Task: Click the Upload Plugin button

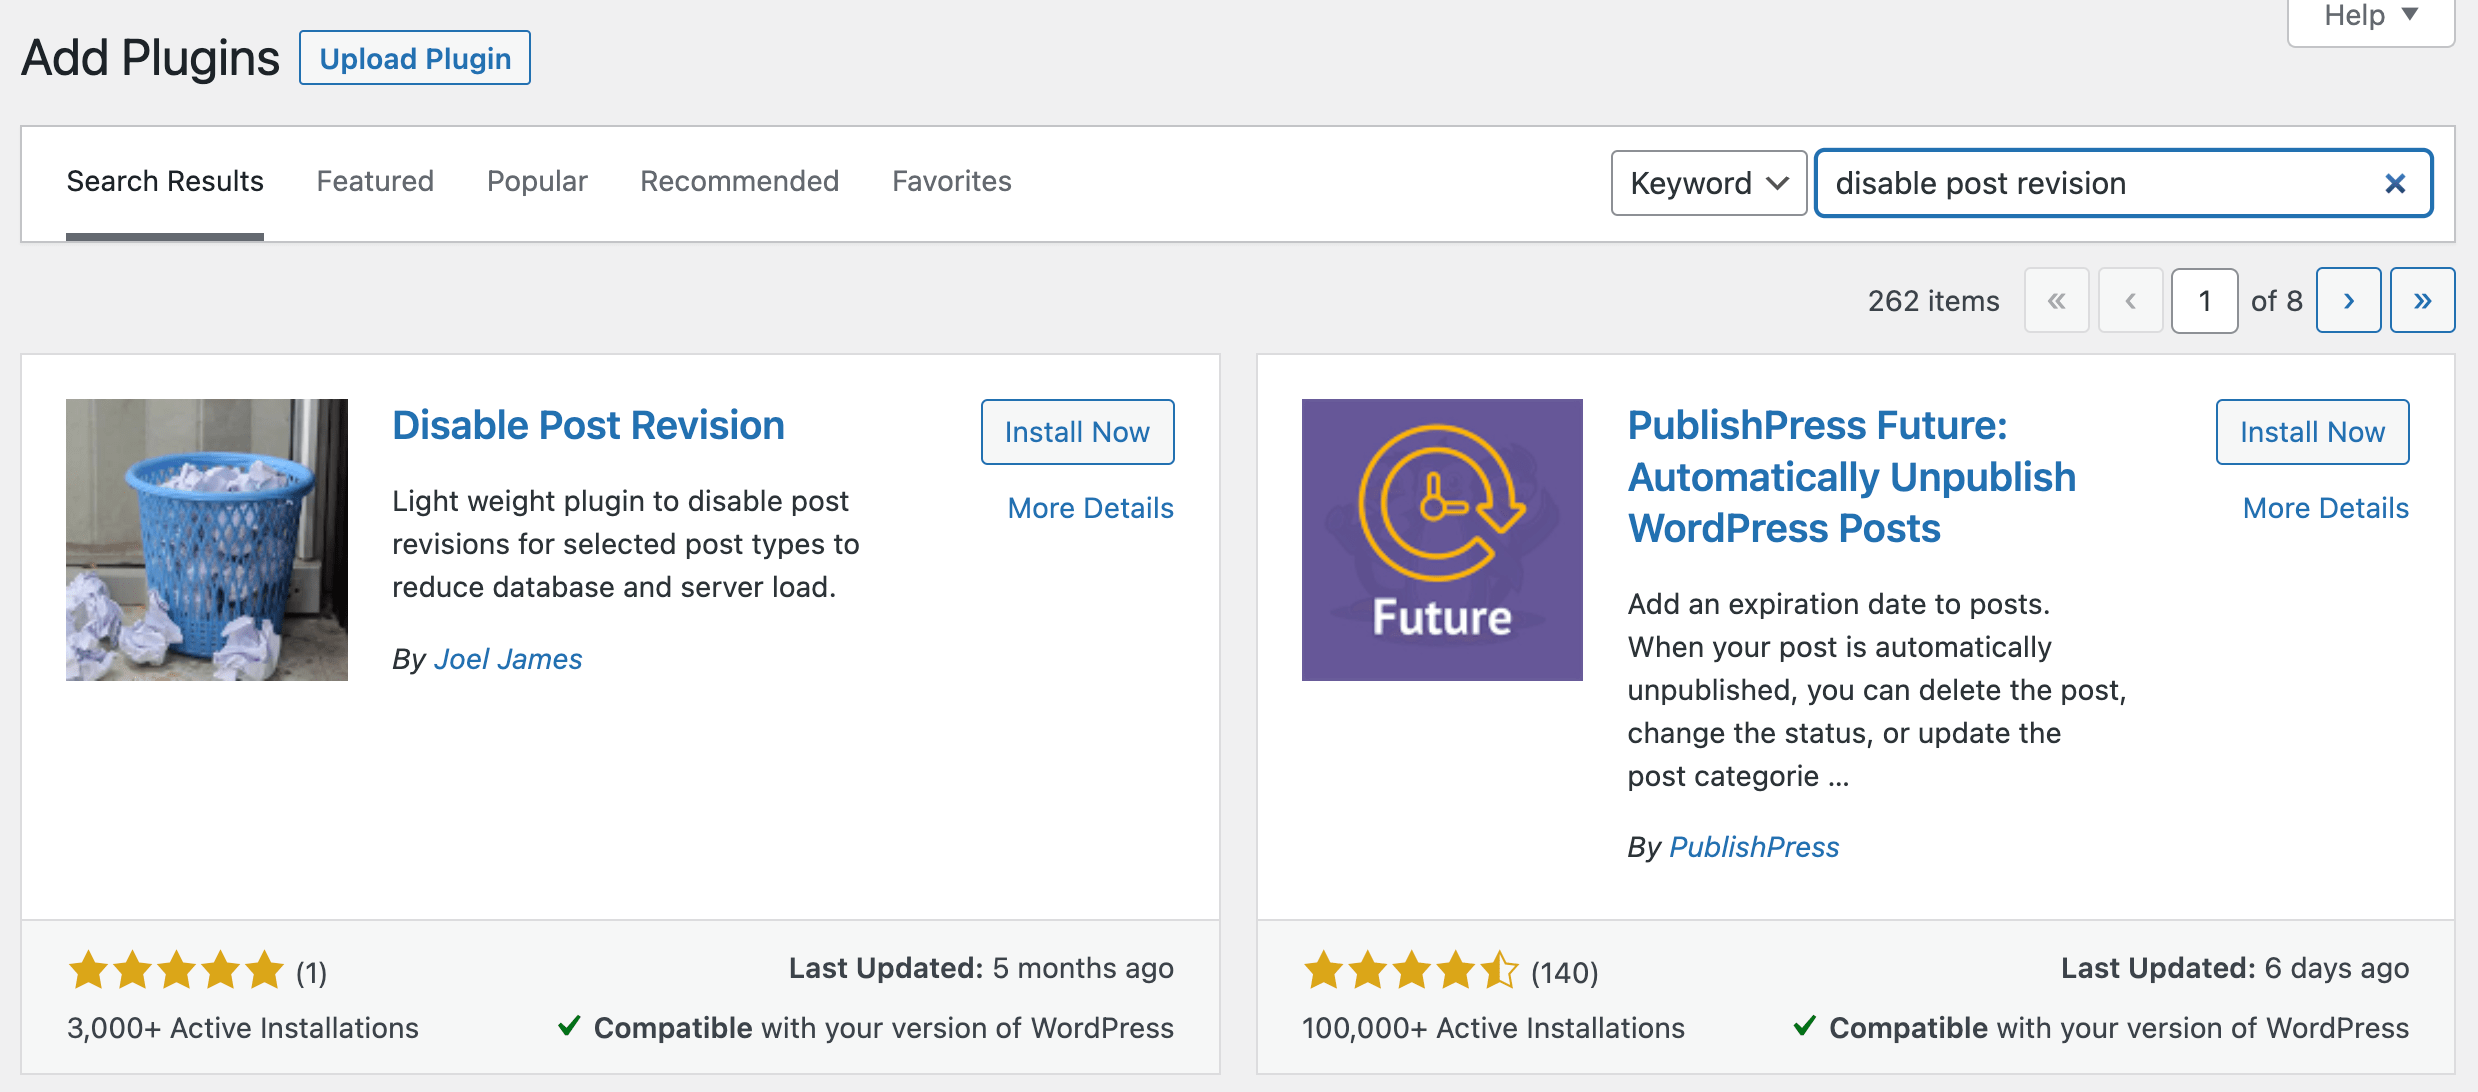Action: tap(414, 57)
